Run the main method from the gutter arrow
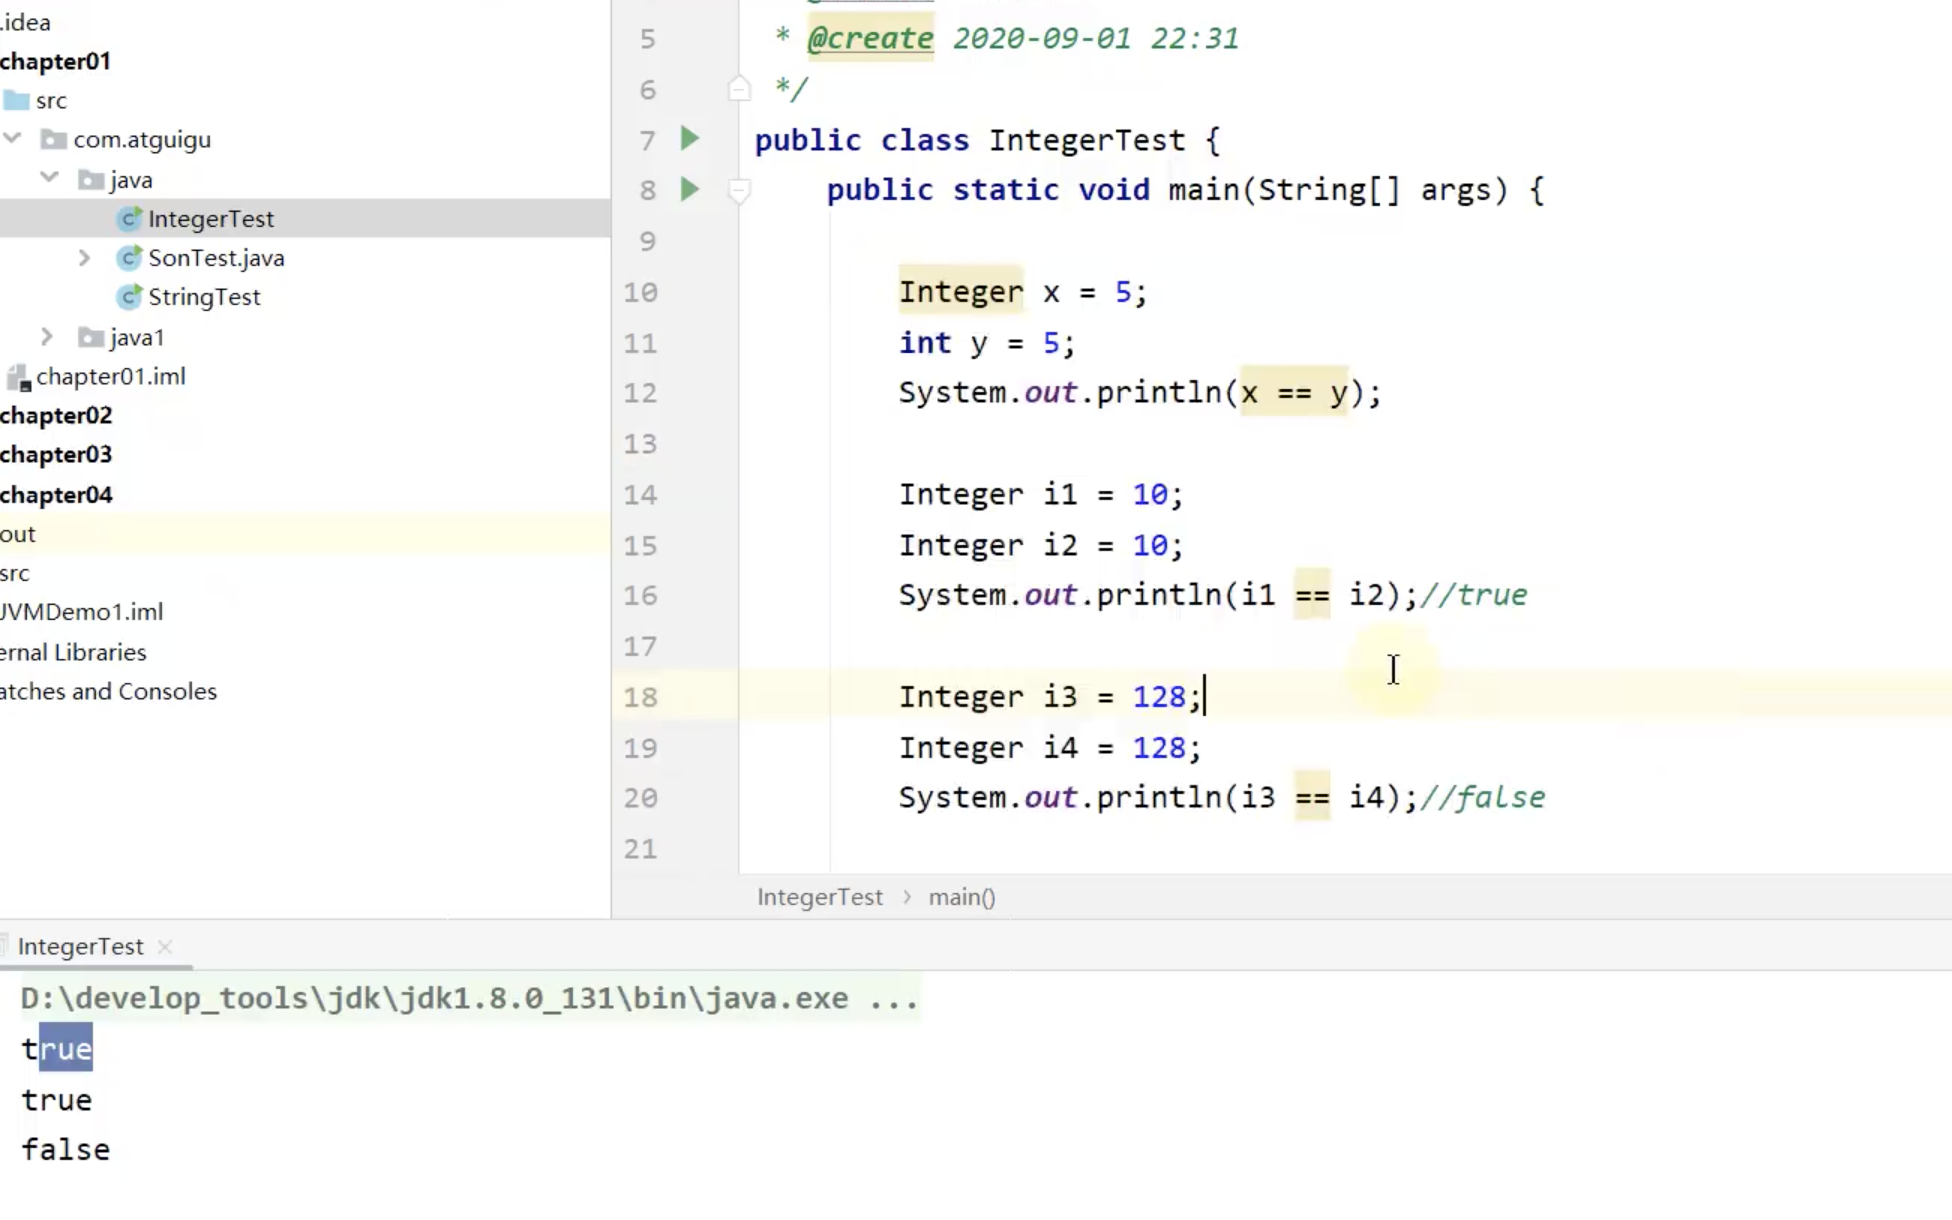This screenshot has width=1952, height=1220. (689, 188)
